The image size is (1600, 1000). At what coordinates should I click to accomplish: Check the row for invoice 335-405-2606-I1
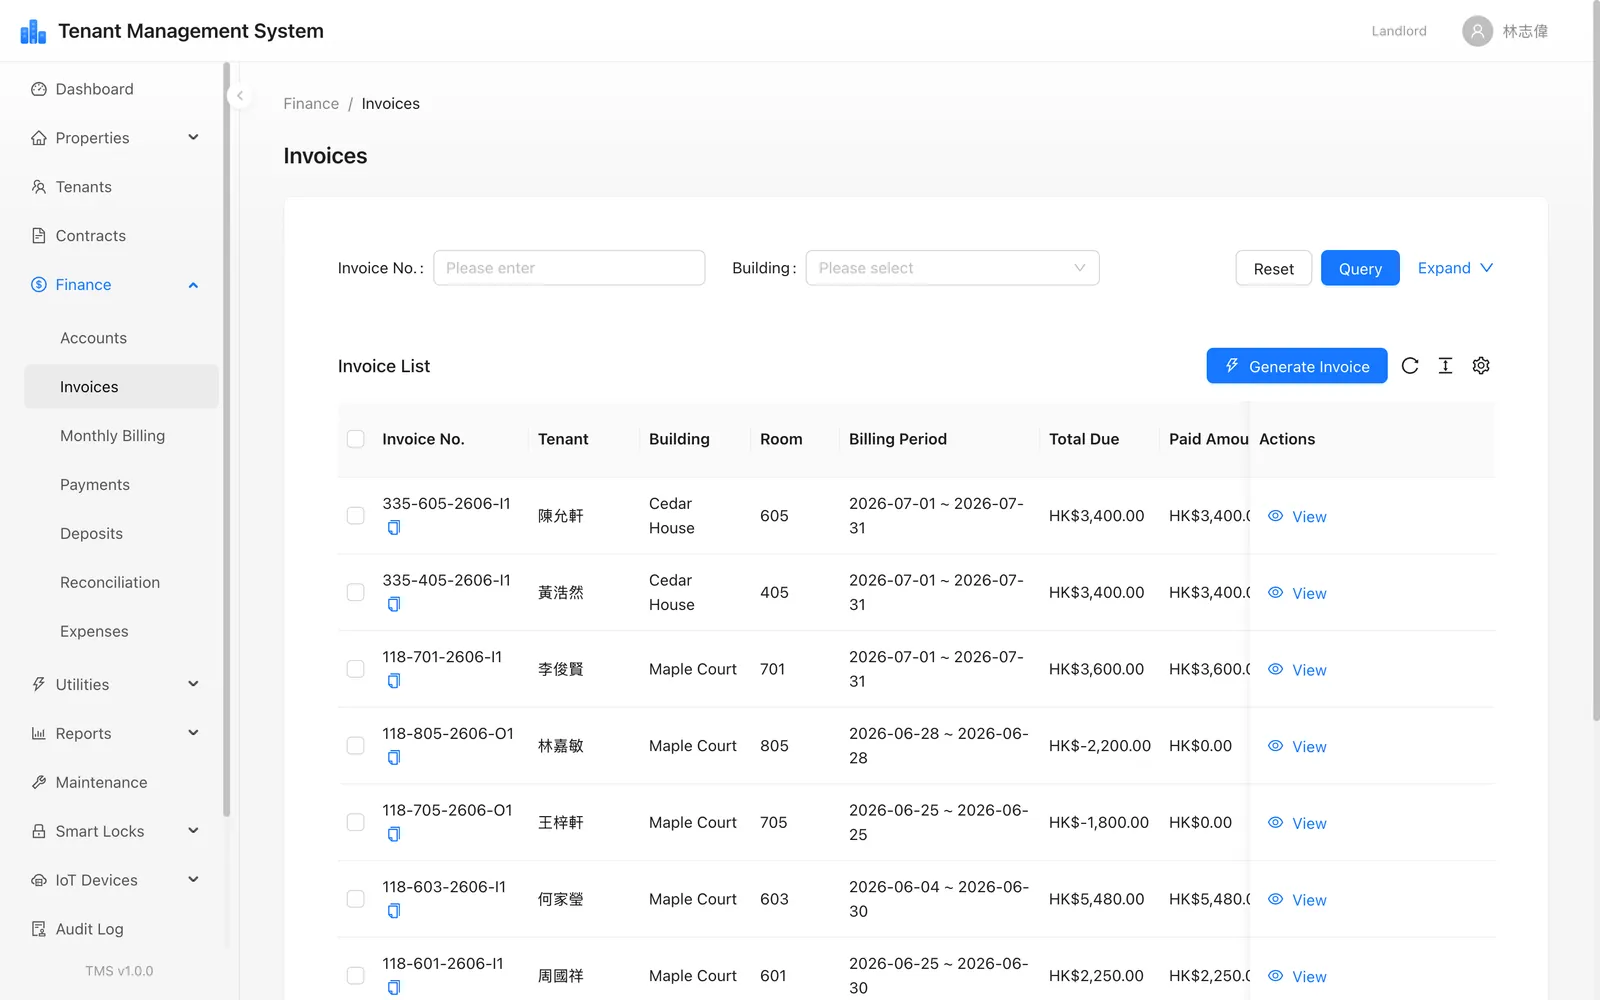(355, 592)
